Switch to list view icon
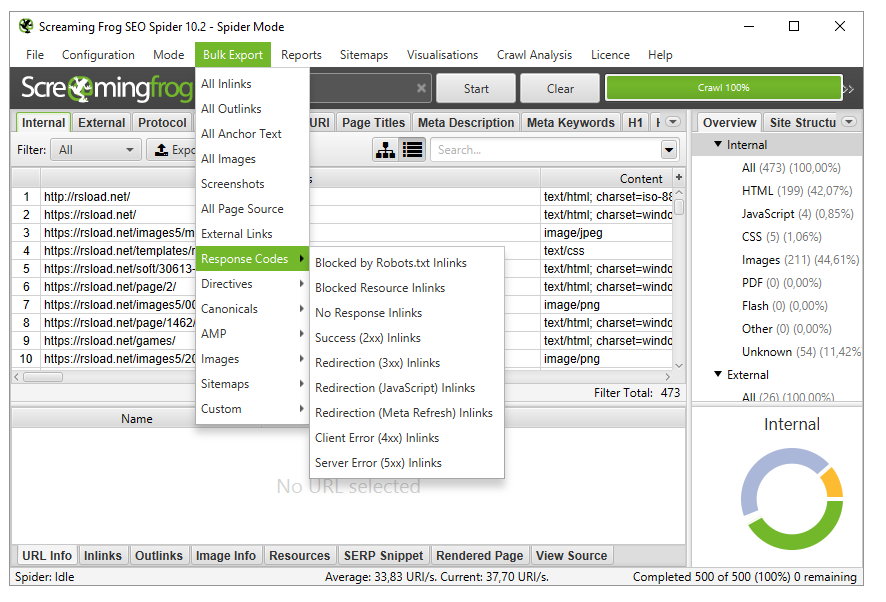This screenshot has height=602, width=886. pos(412,150)
